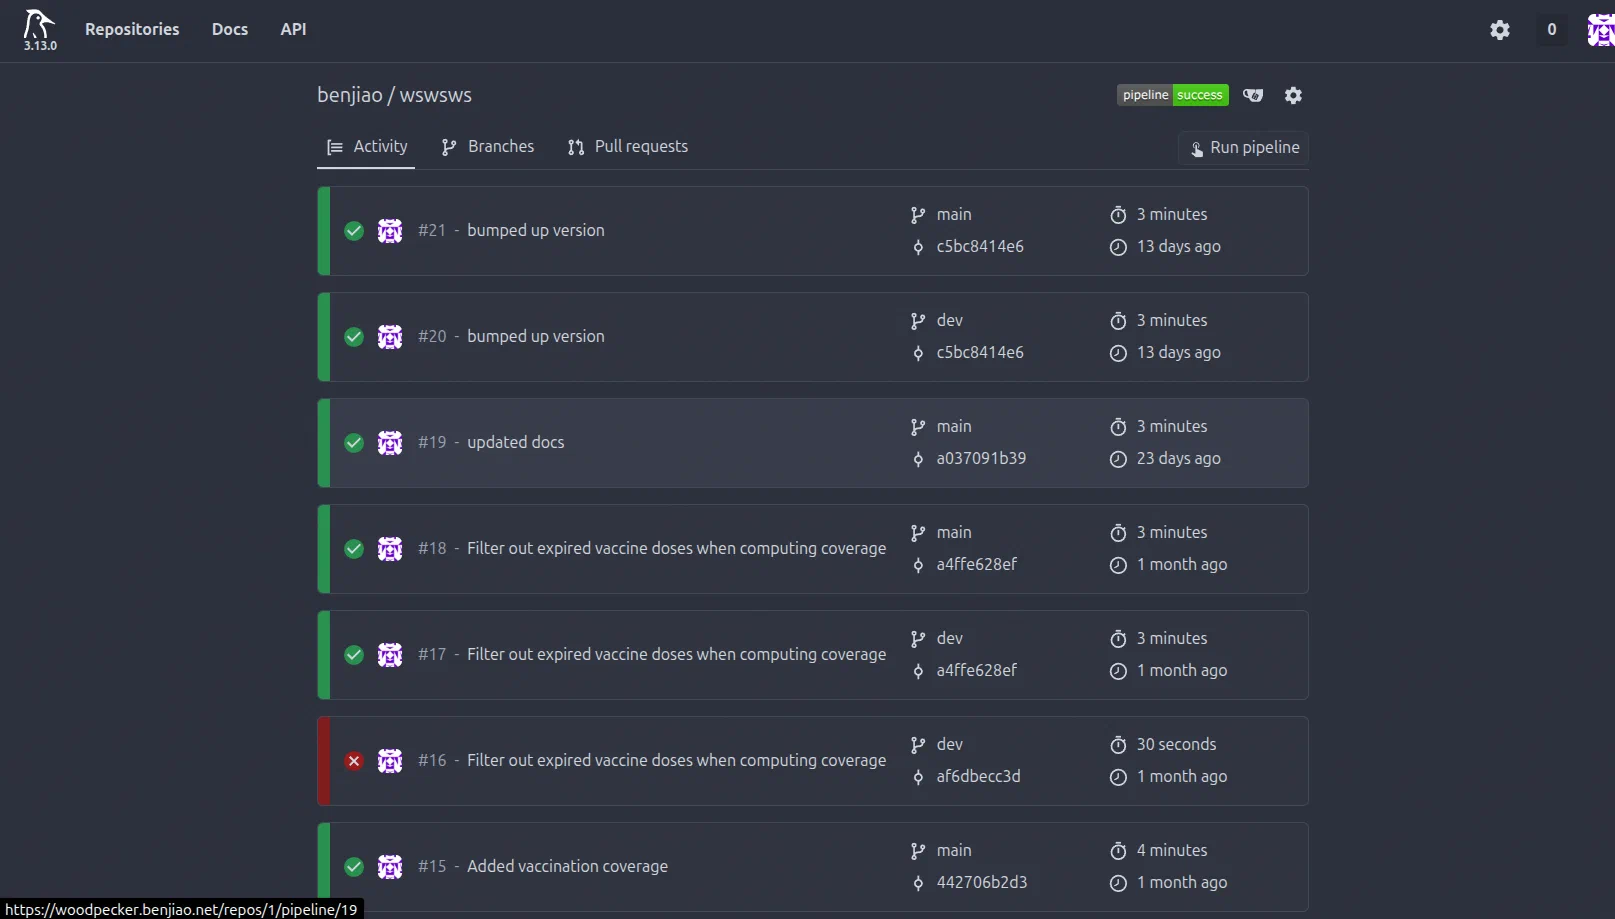Open user settings gear in top navigation bar
Image resolution: width=1615 pixels, height=919 pixels.
pos(1499,30)
